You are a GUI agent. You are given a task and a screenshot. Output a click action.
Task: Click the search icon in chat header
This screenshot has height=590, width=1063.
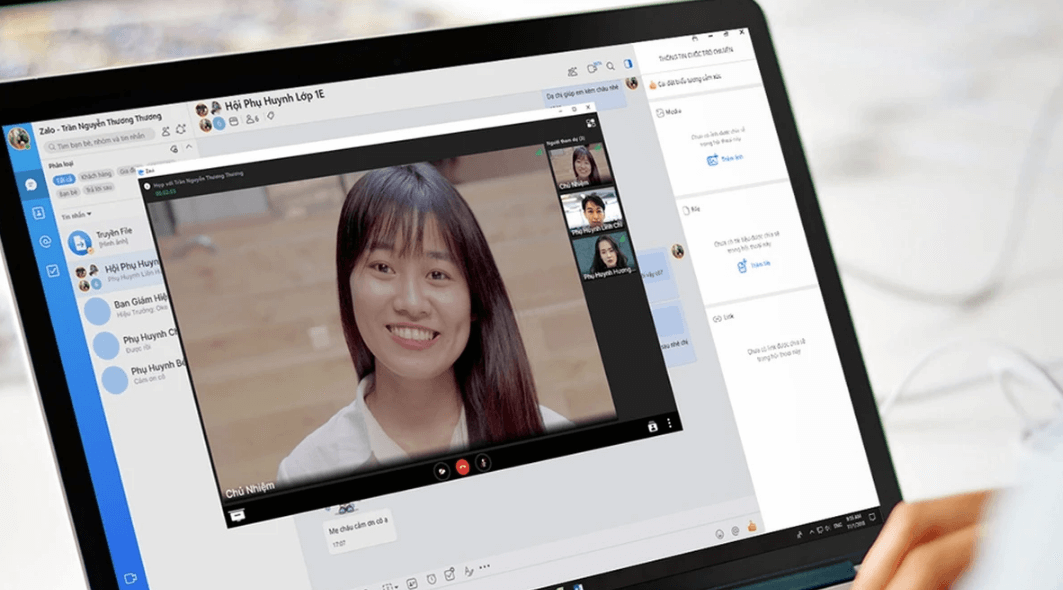point(611,67)
